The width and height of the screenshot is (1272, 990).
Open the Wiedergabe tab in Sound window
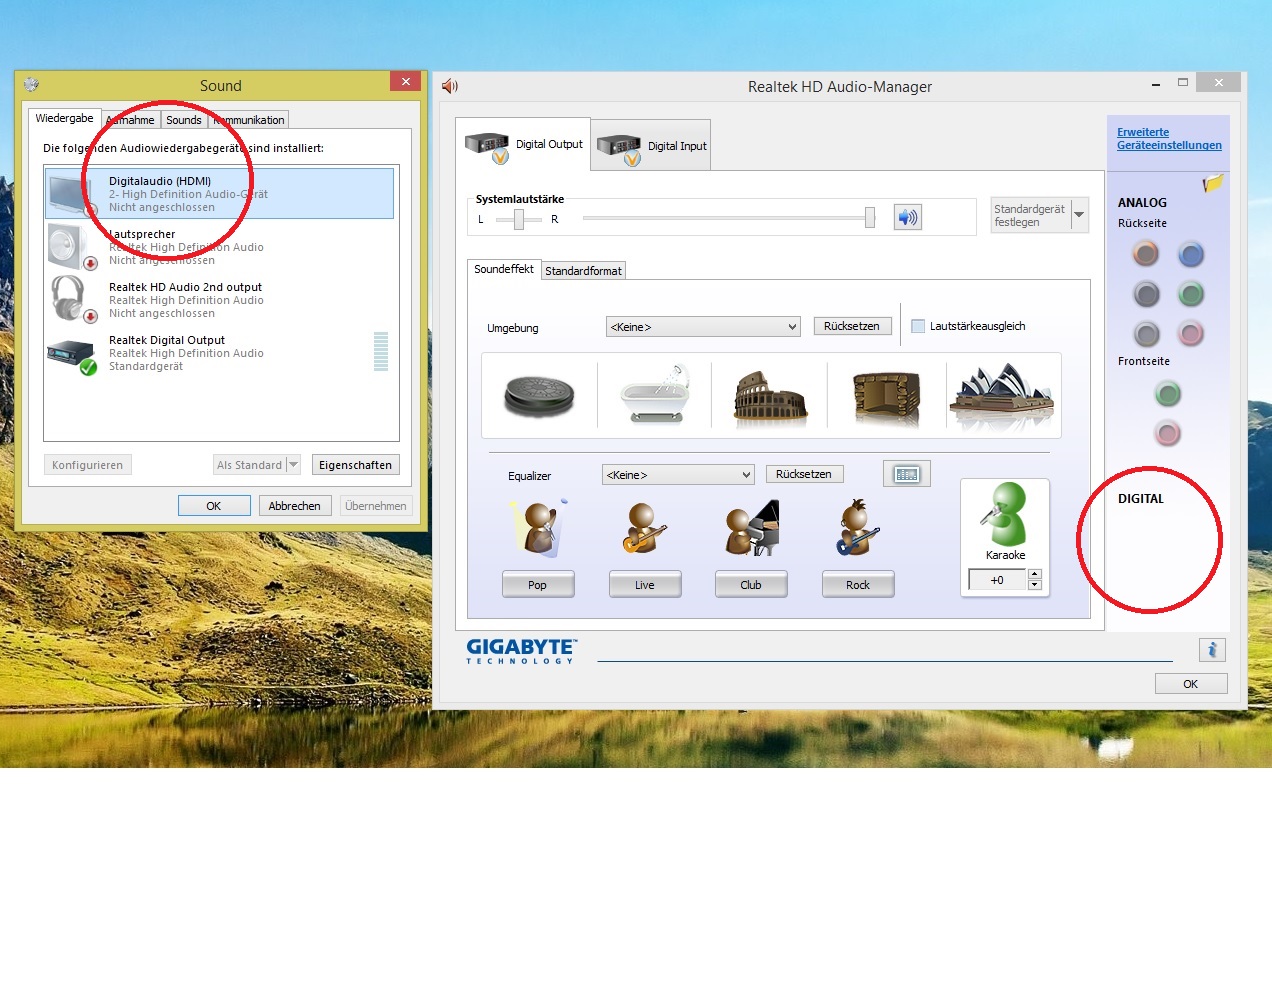pyautogui.click(x=64, y=118)
